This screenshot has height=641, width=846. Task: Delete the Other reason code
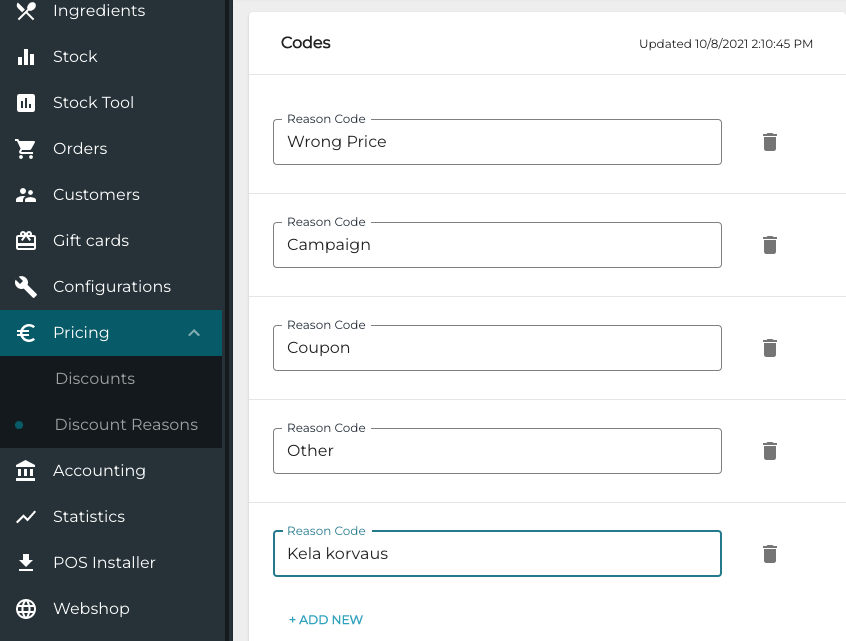[769, 451]
